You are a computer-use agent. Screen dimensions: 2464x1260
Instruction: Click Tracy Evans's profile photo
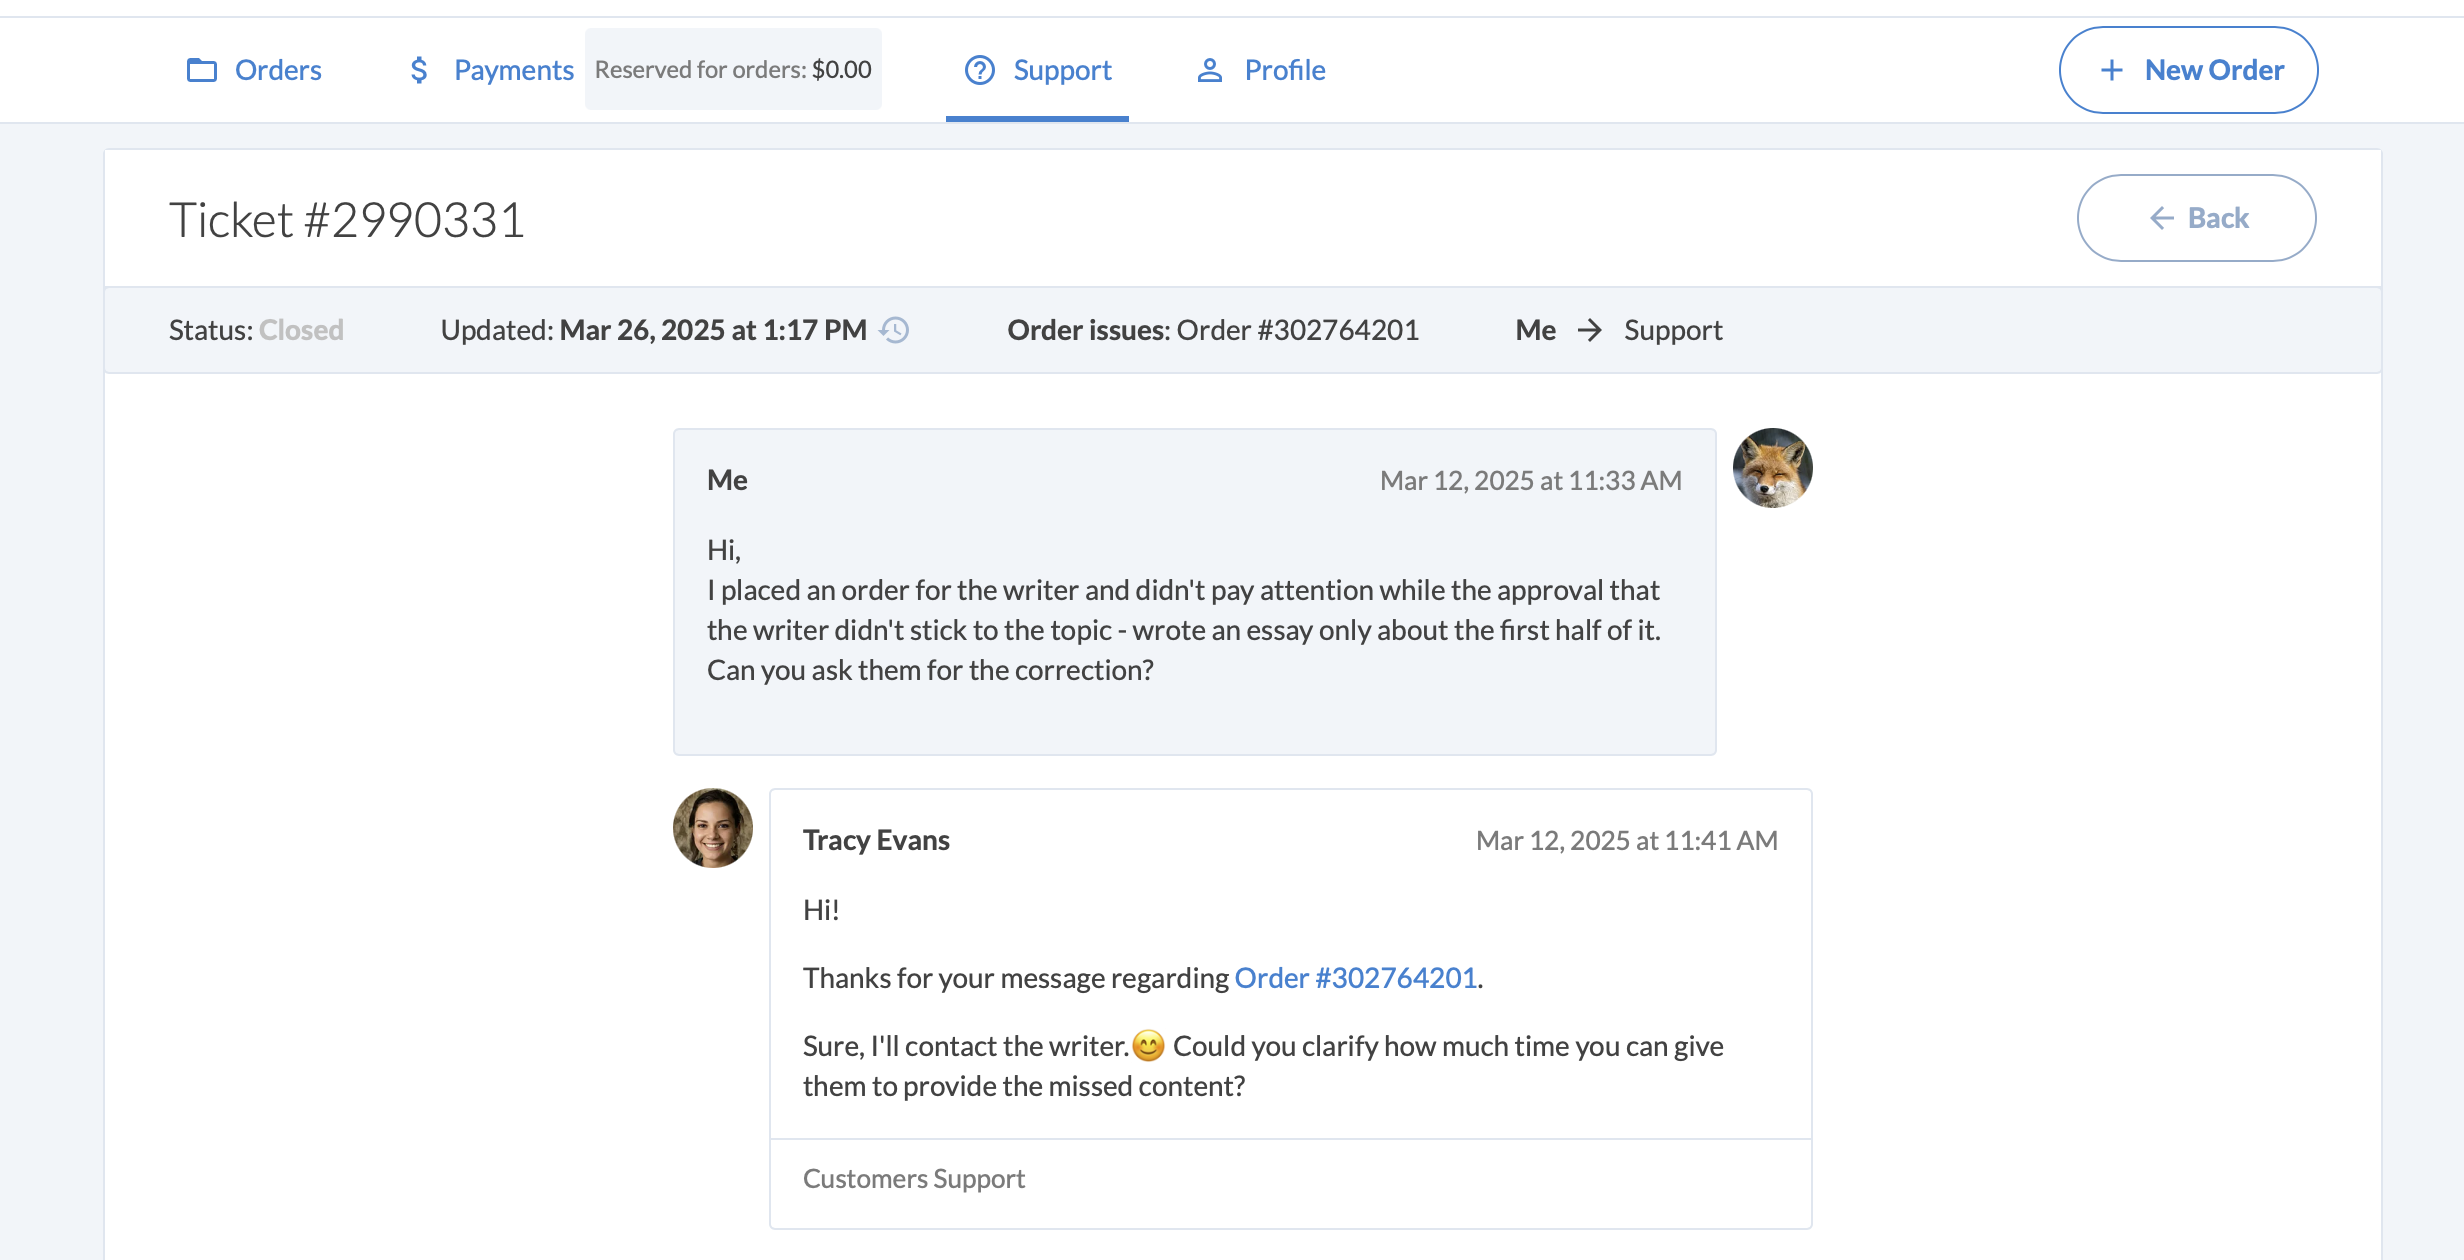coord(712,828)
